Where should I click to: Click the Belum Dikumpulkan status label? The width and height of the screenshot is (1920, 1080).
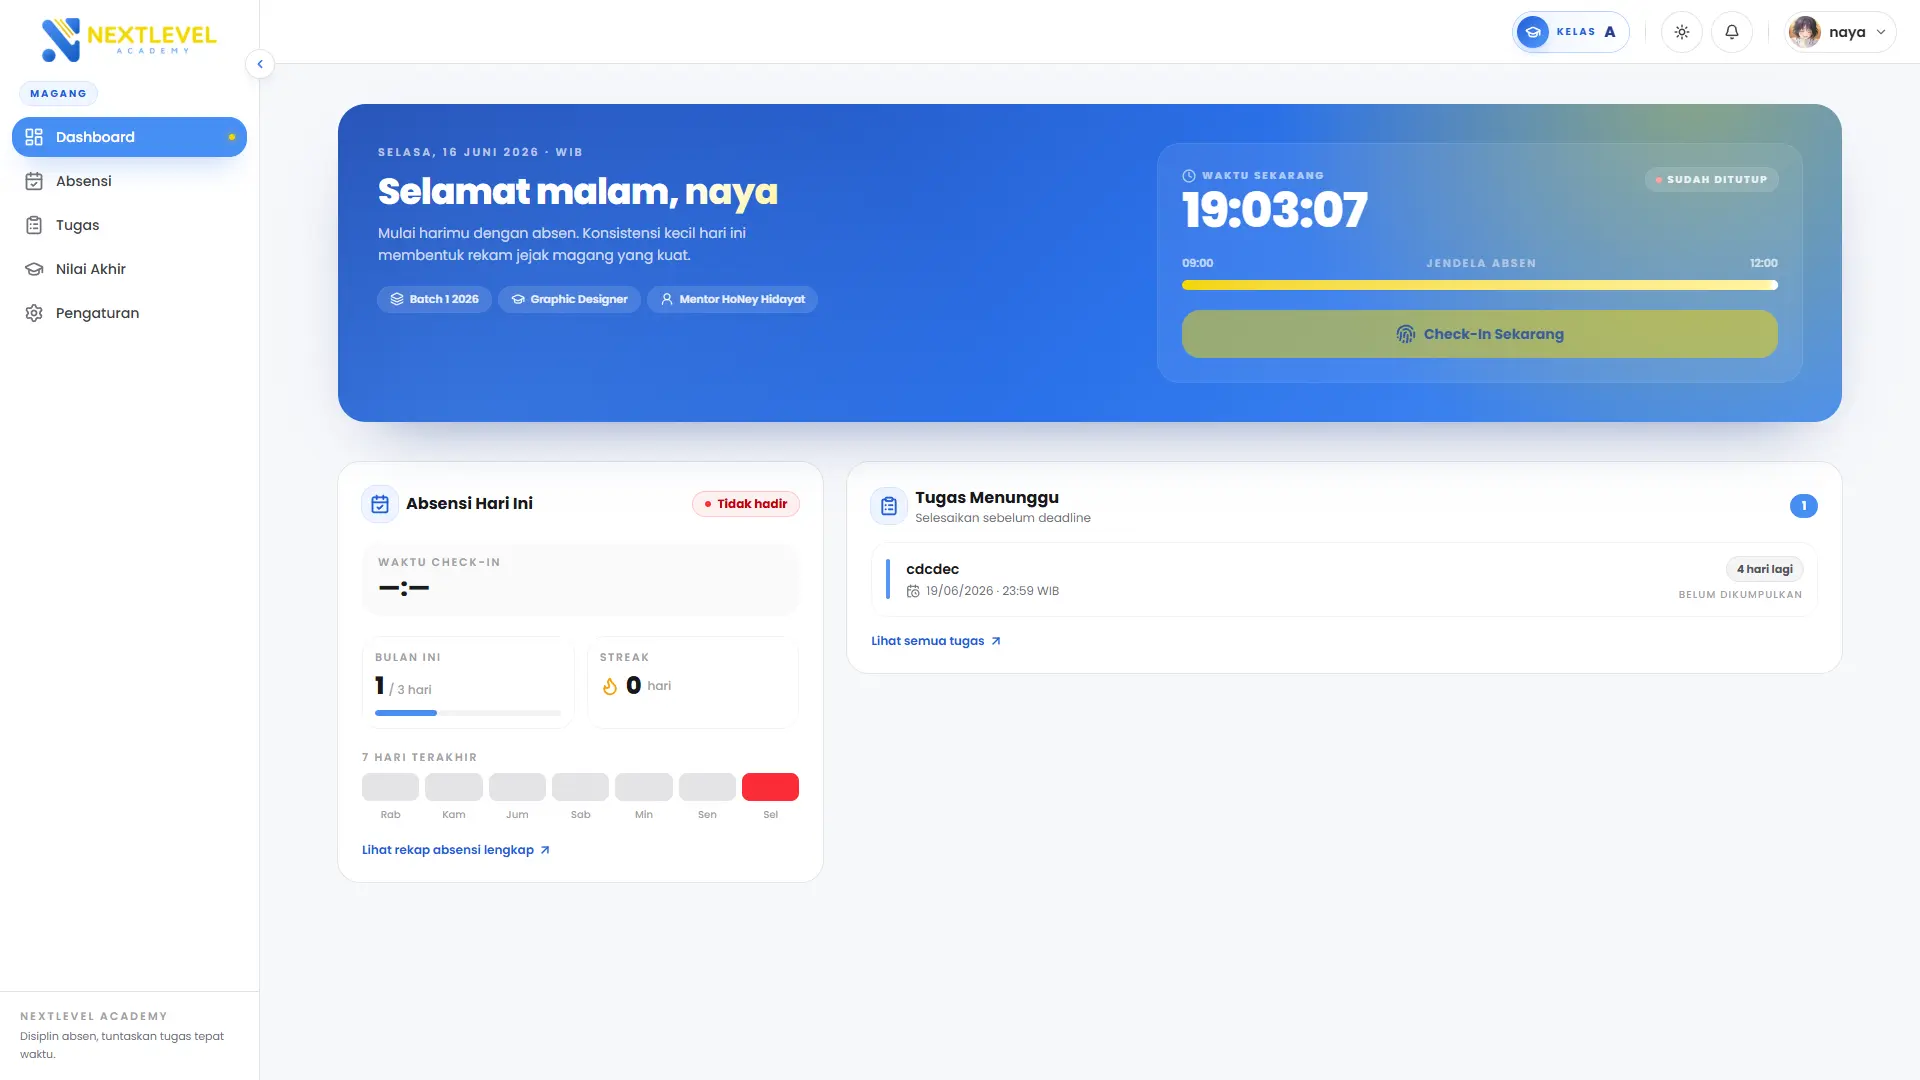(x=1740, y=595)
